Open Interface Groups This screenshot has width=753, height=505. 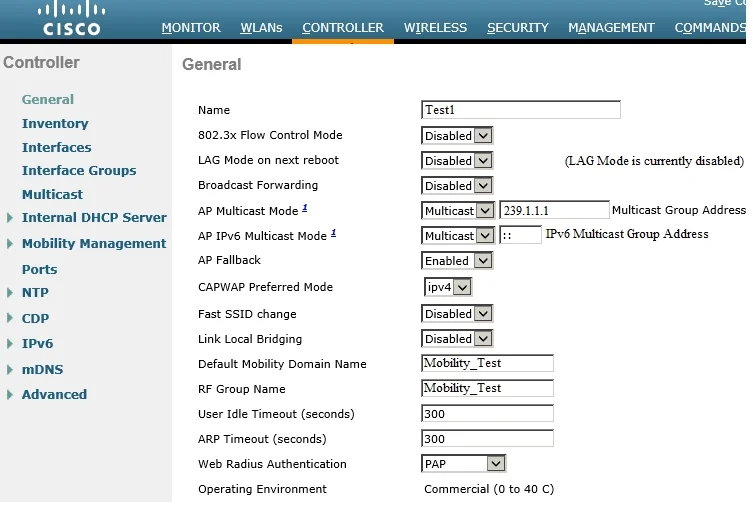pos(79,170)
